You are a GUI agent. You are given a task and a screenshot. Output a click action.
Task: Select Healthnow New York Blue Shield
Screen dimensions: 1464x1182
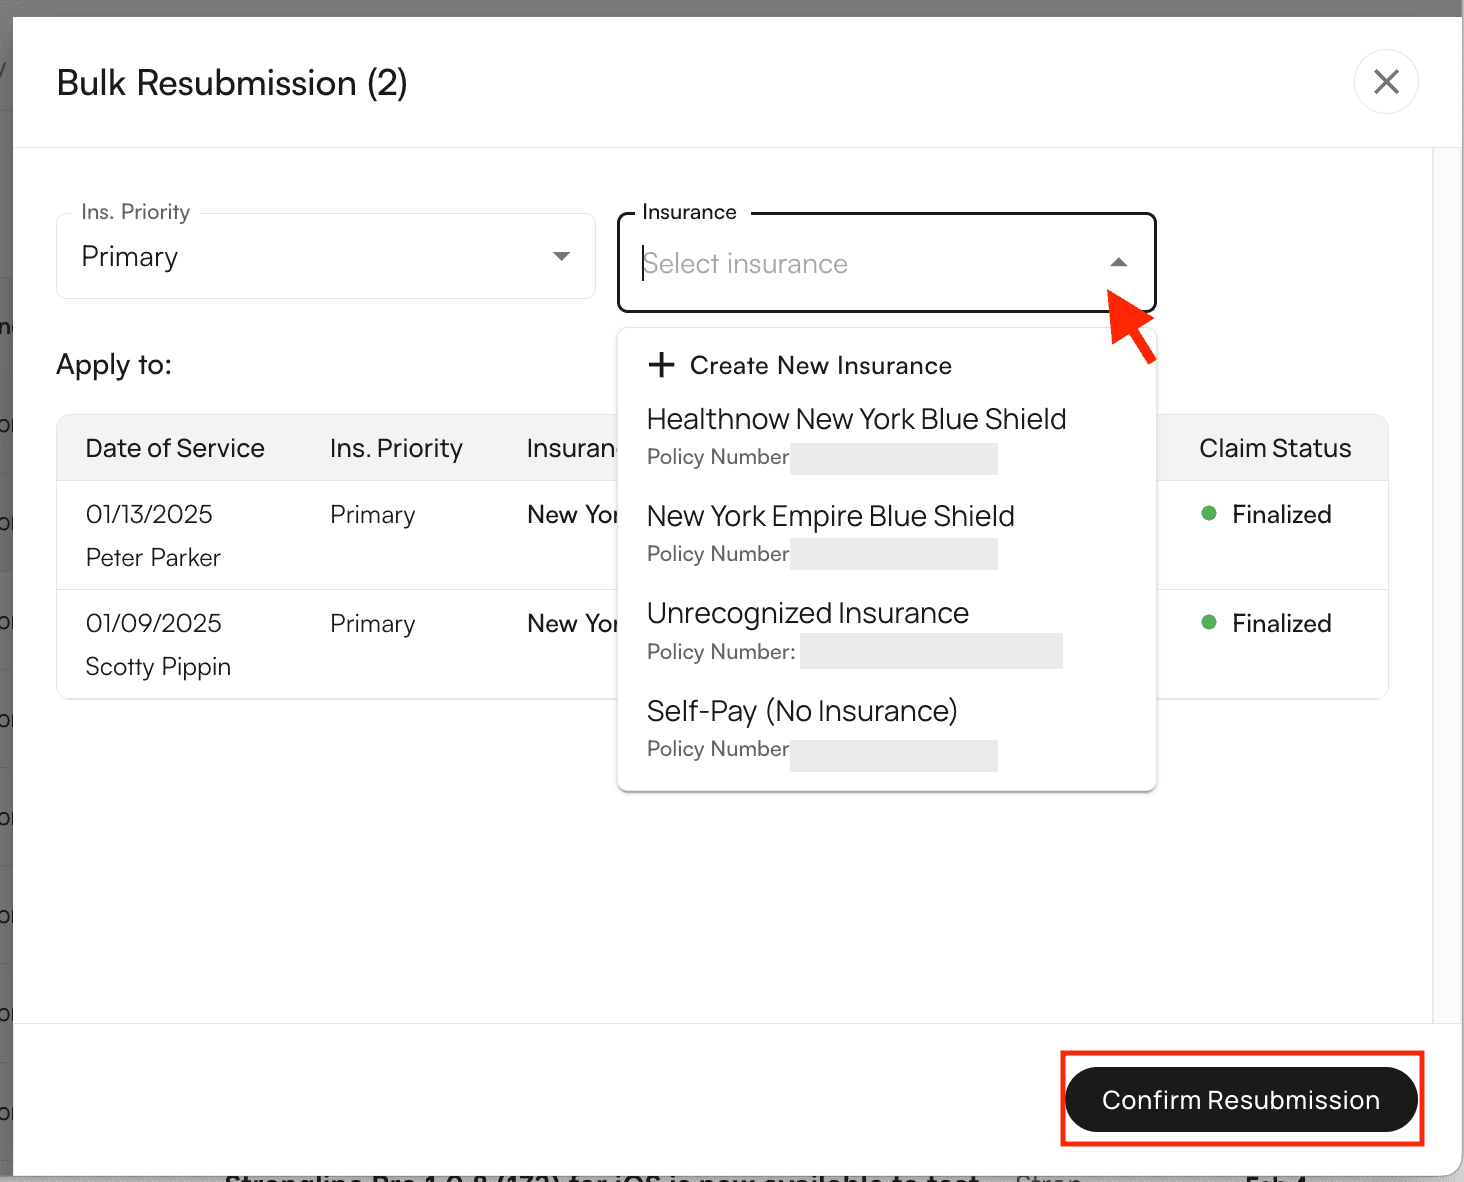tap(887, 437)
